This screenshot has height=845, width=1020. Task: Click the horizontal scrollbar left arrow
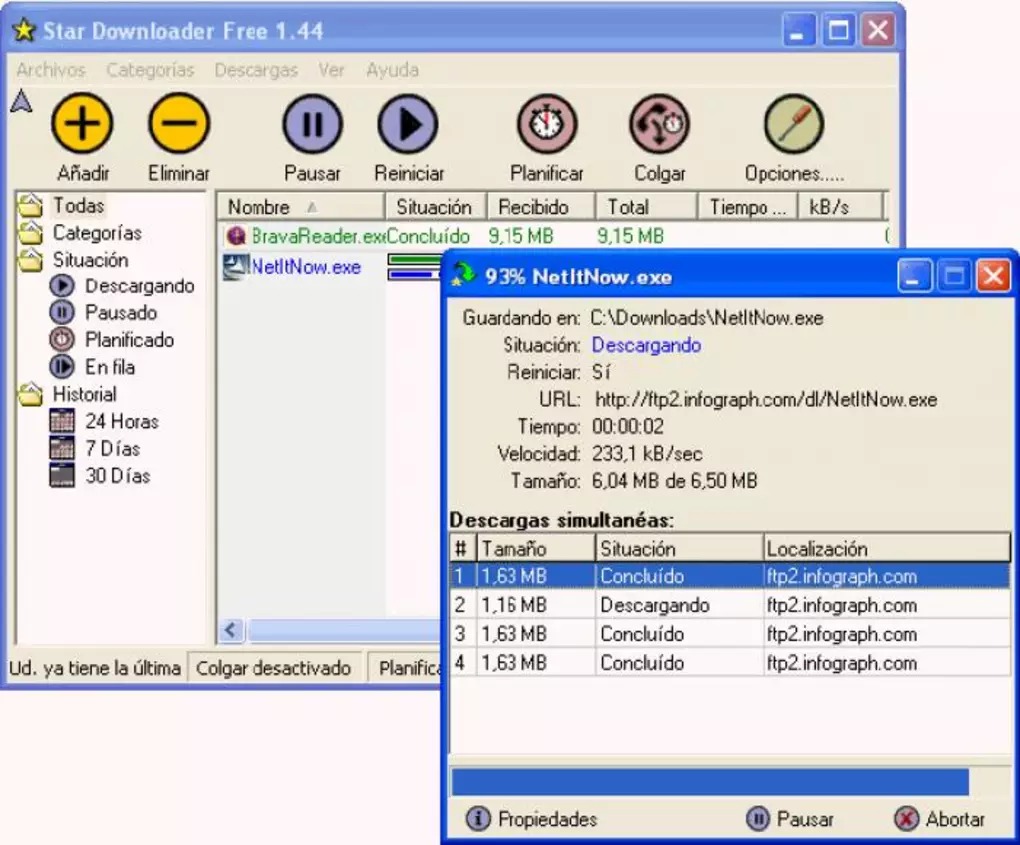coord(230,630)
